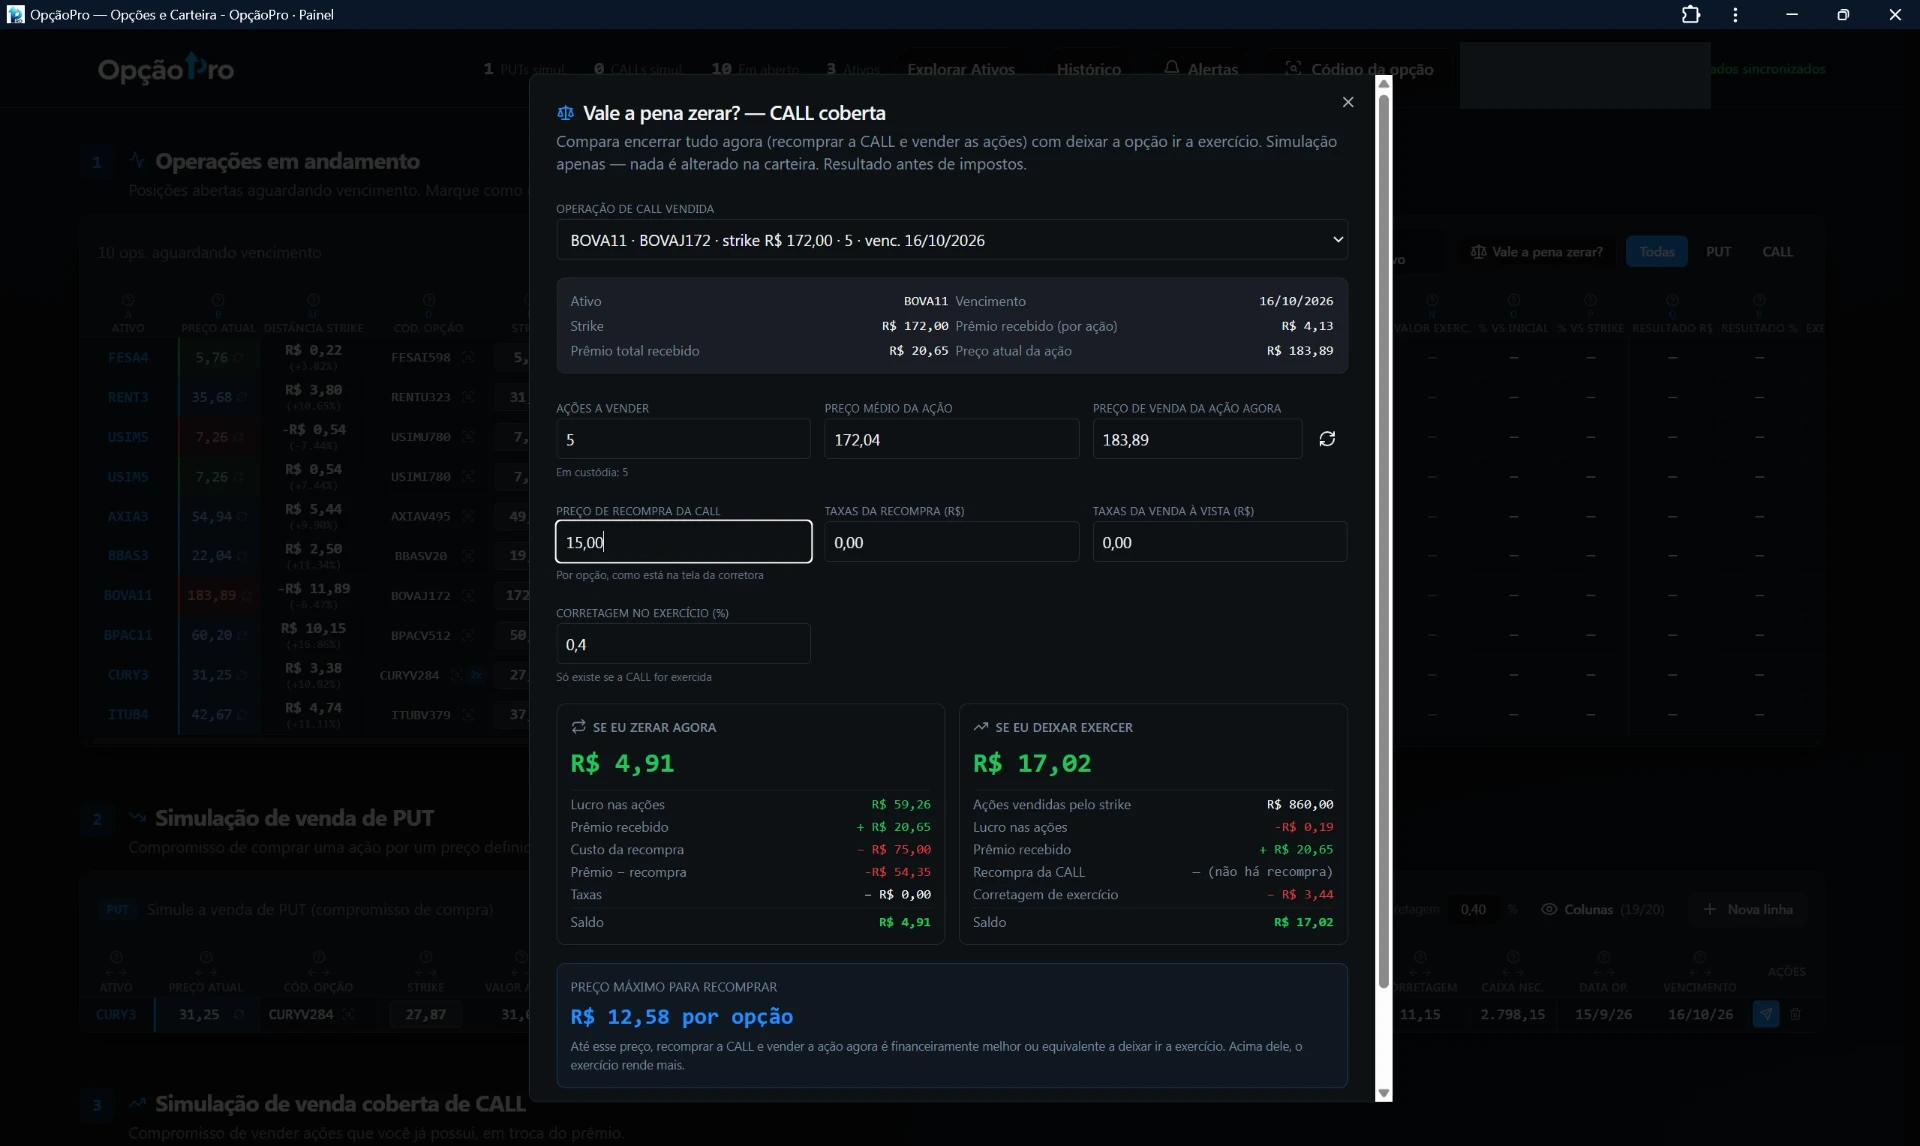The width and height of the screenshot is (1920, 1146).
Task: Select the PUT filter tab
Action: [x=1719, y=251]
